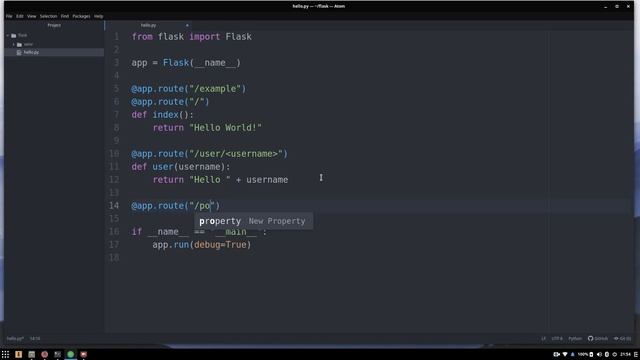Place cursor on 'from flask import Flask' line

191,37
